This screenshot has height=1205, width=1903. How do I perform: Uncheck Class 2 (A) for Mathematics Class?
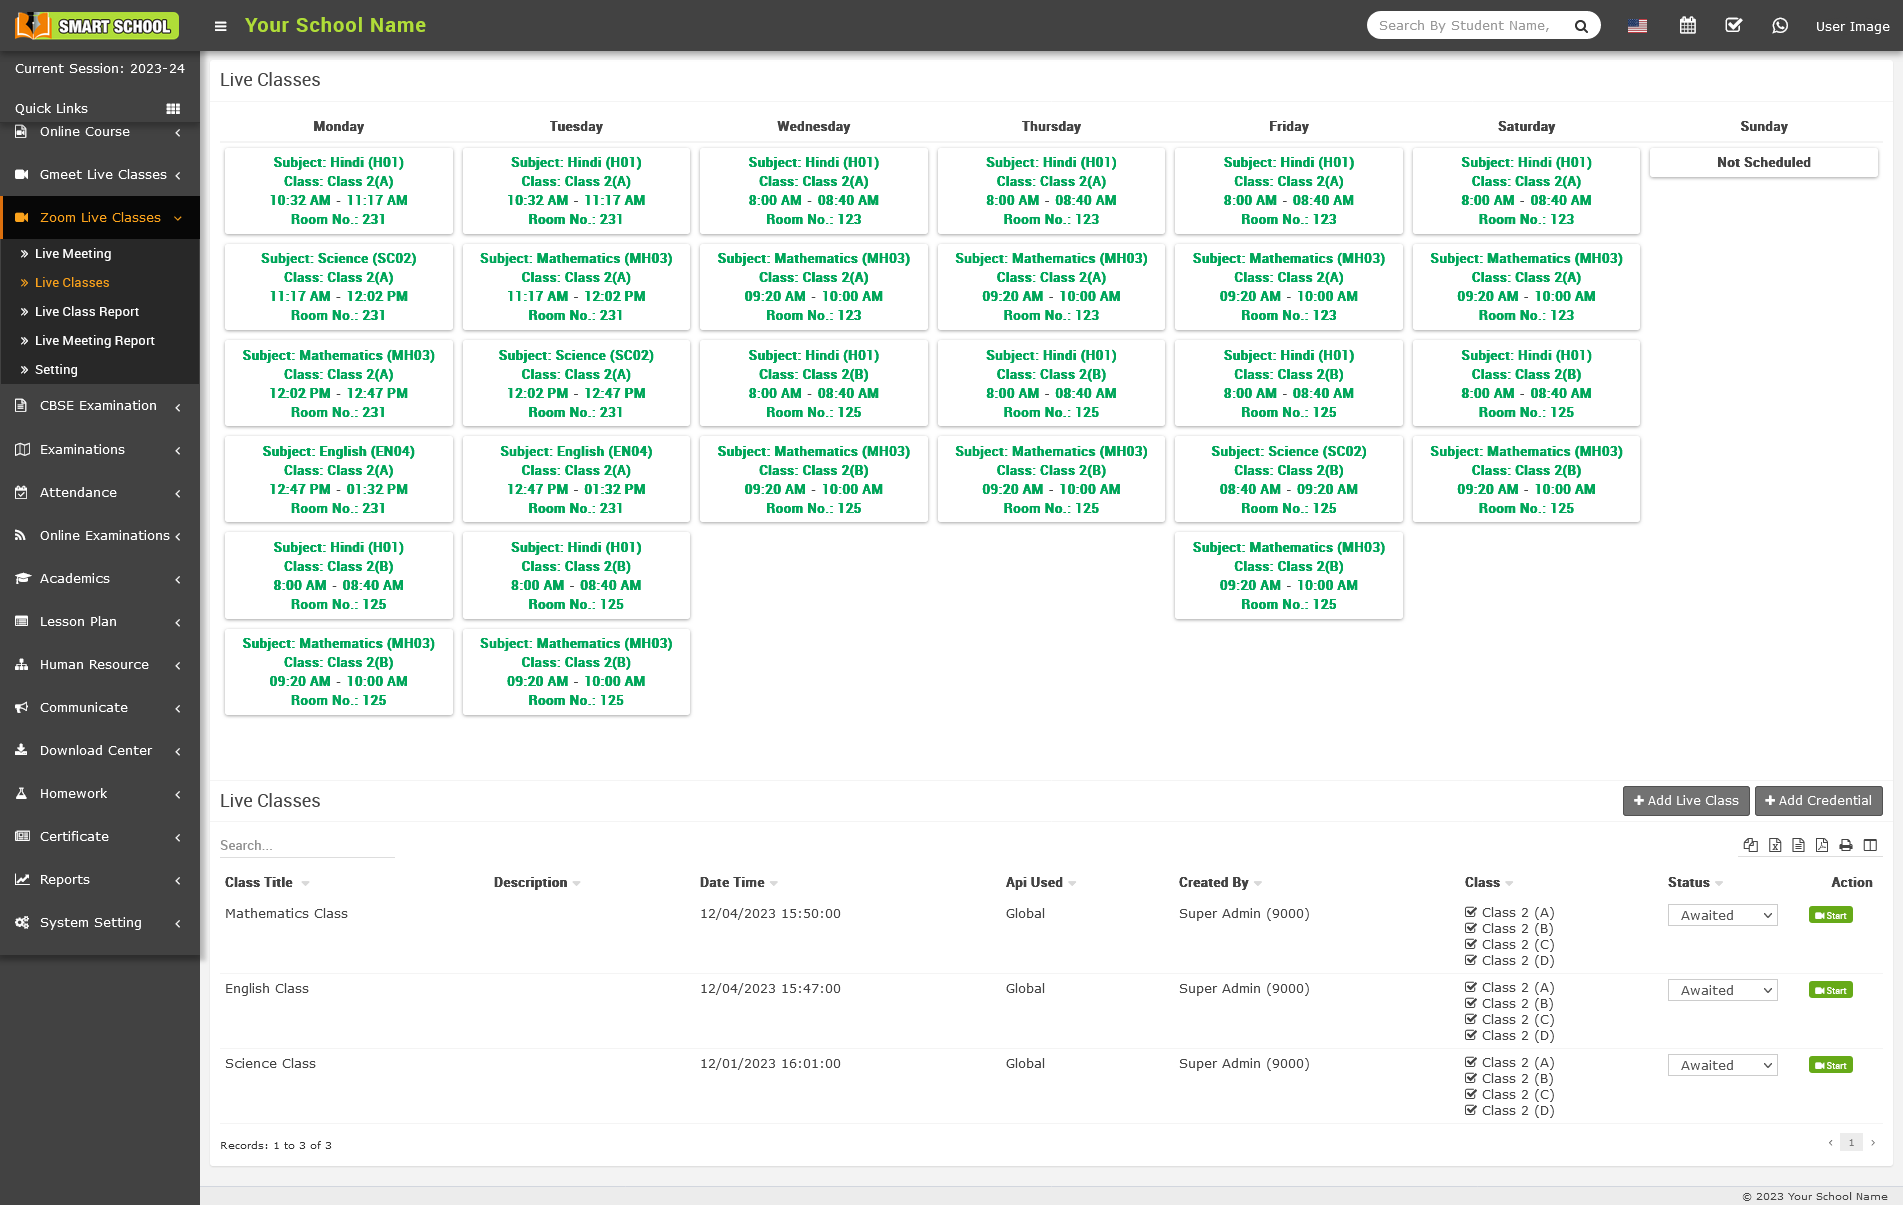pos(1471,912)
